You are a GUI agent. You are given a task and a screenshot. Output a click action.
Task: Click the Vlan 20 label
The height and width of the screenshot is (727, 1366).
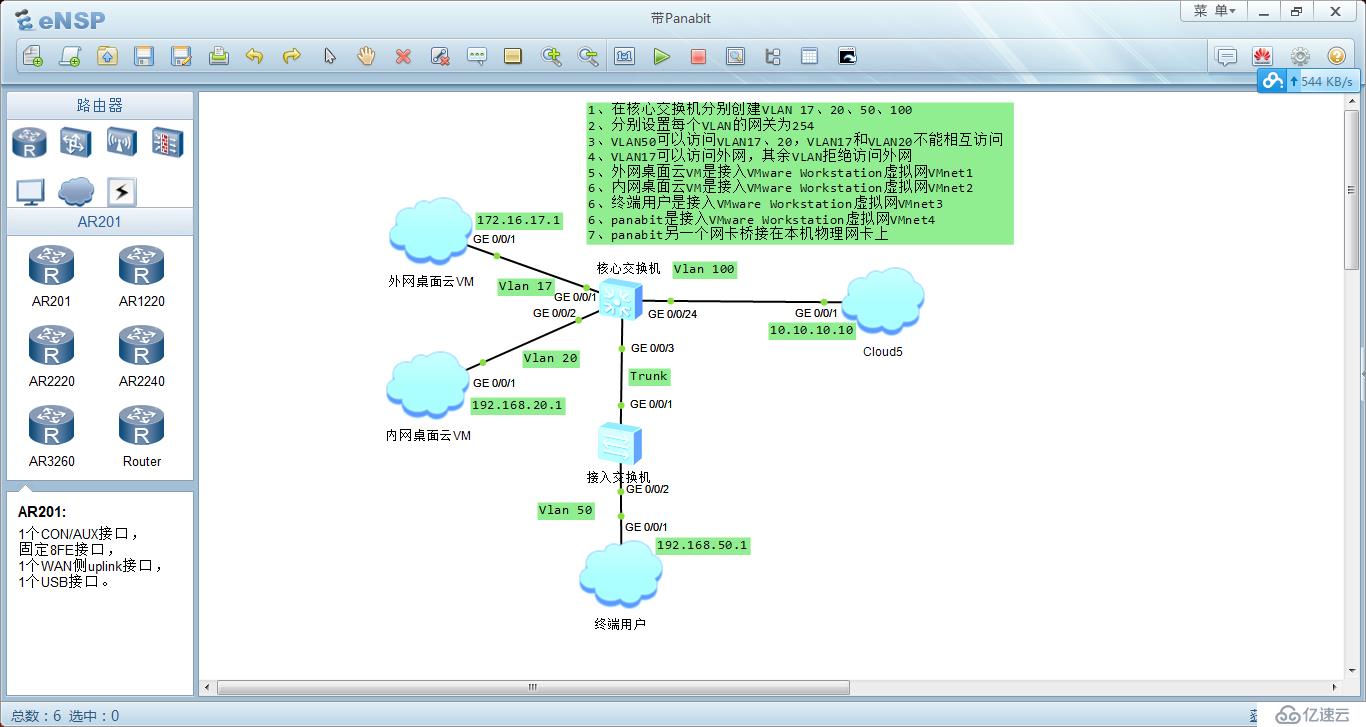pos(550,358)
